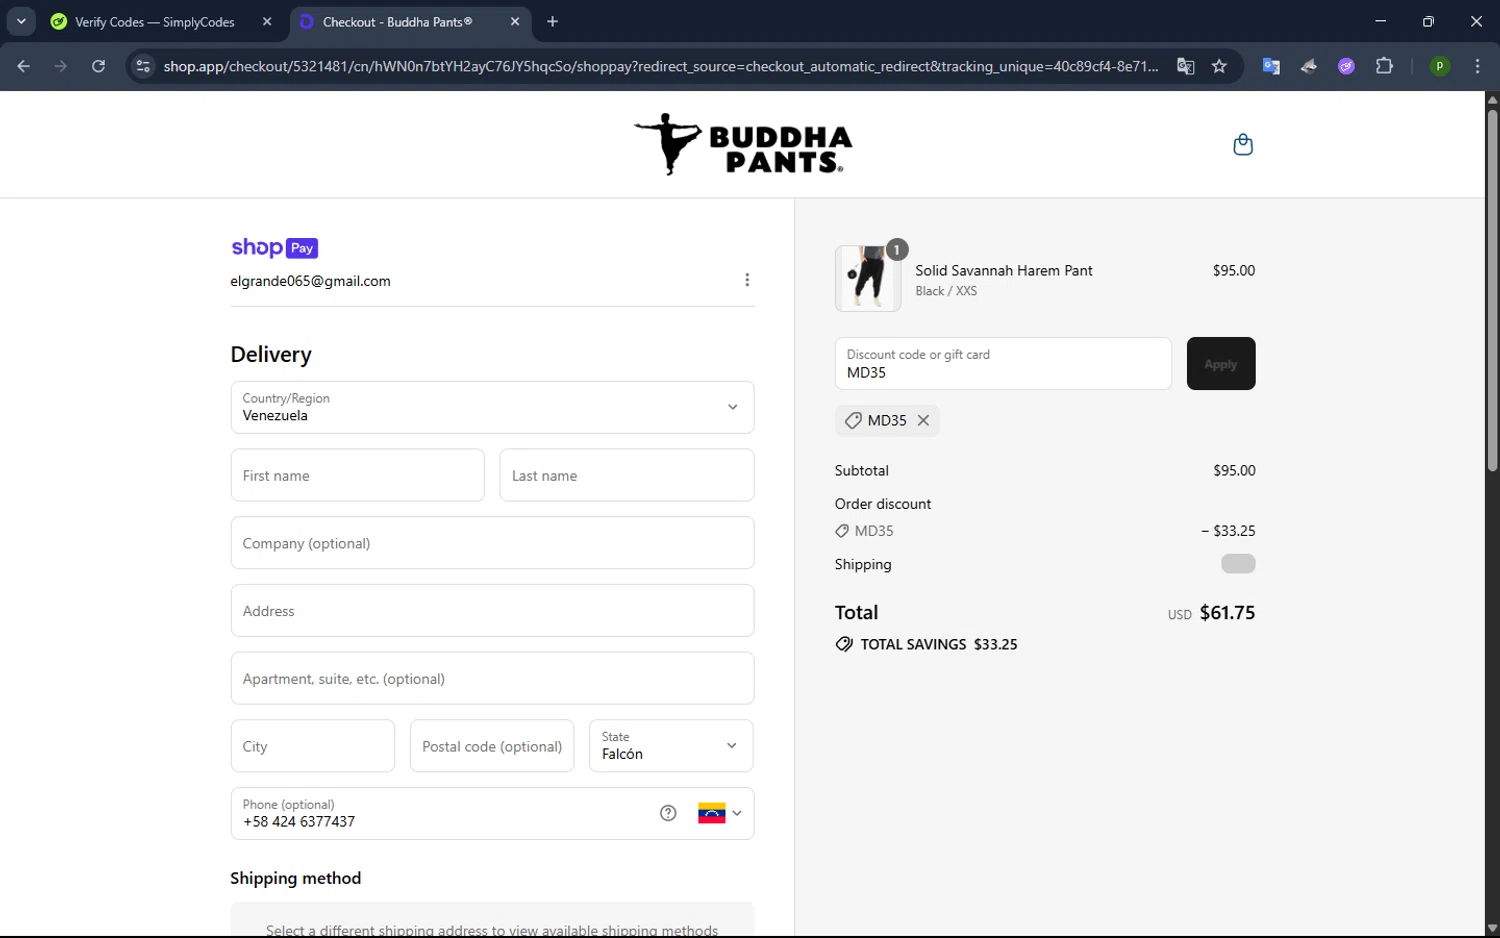The image size is (1500, 938).
Task: Focus the Discount code or gift card field
Action: [x=1003, y=364]
